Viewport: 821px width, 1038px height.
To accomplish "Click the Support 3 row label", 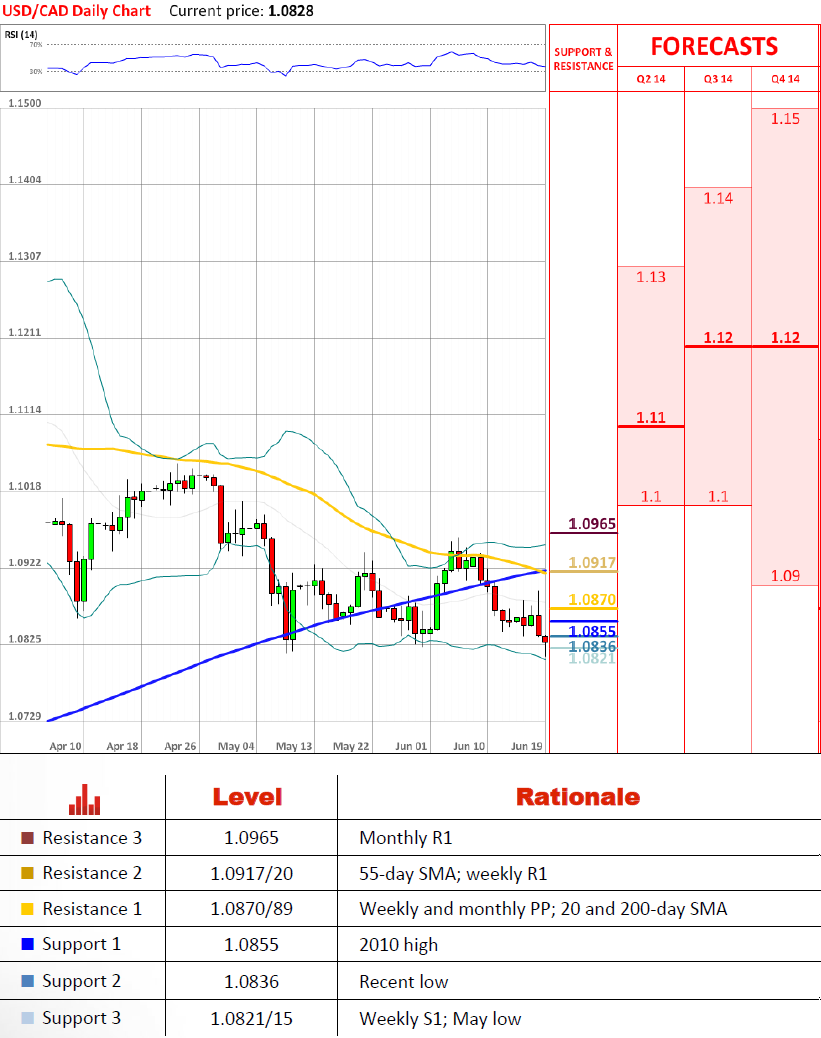I will 81,1019.
